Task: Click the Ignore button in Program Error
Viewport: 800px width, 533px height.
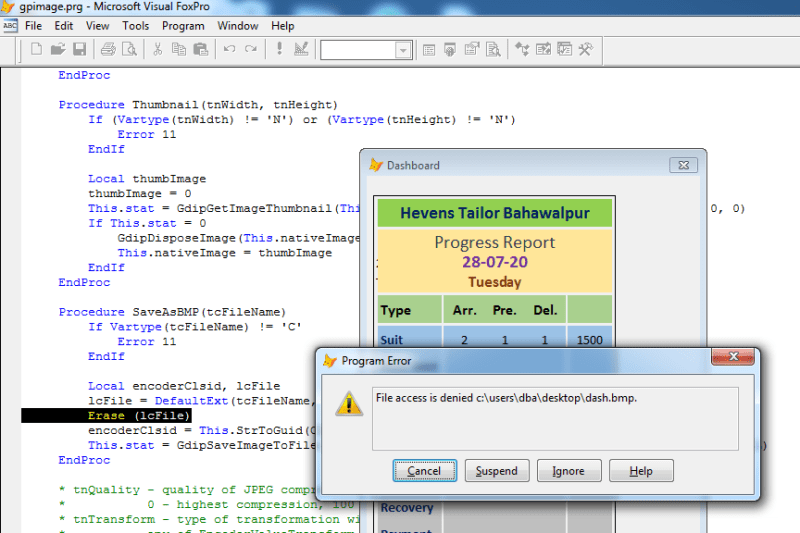Action: coord(569,471)
